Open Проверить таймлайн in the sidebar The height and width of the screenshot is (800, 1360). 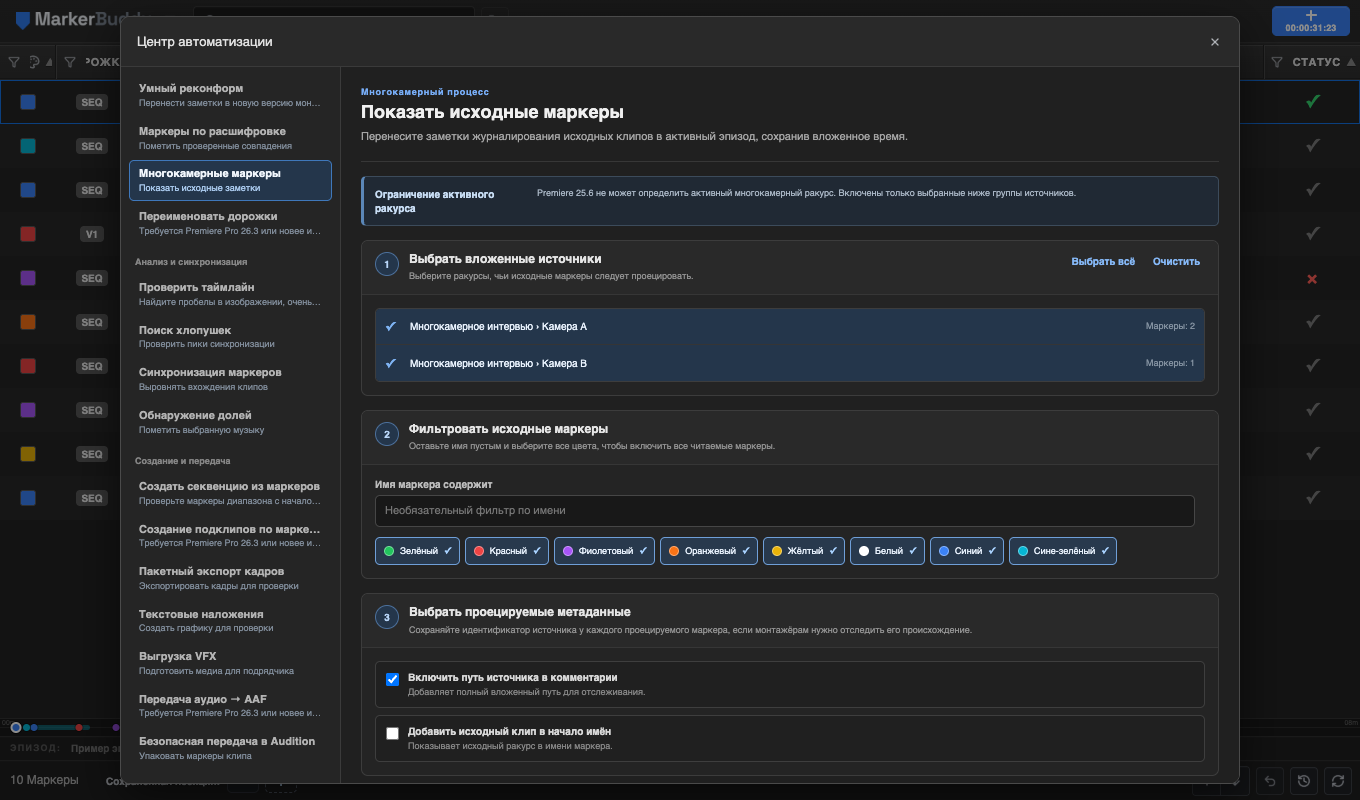tap(230, 294)
